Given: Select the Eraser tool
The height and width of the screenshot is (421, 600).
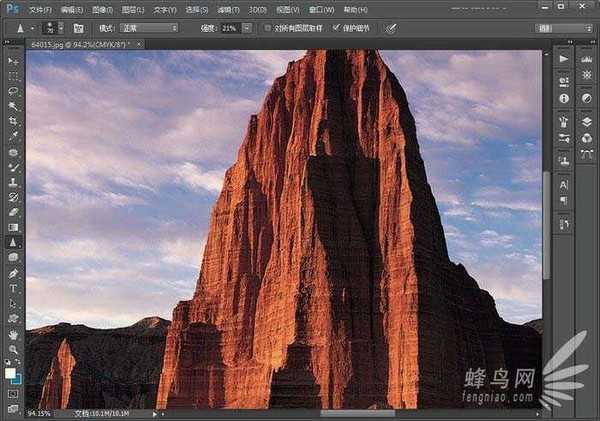Looking at the screenshot, I should point(13,212).
